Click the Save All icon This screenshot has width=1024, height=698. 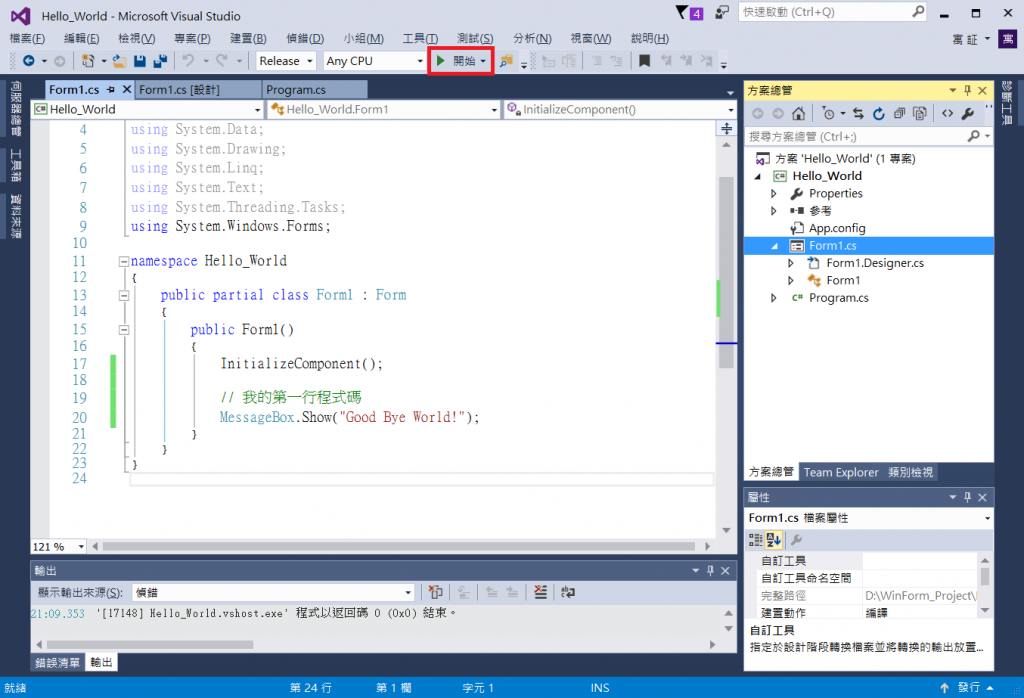tap(160, 61)
